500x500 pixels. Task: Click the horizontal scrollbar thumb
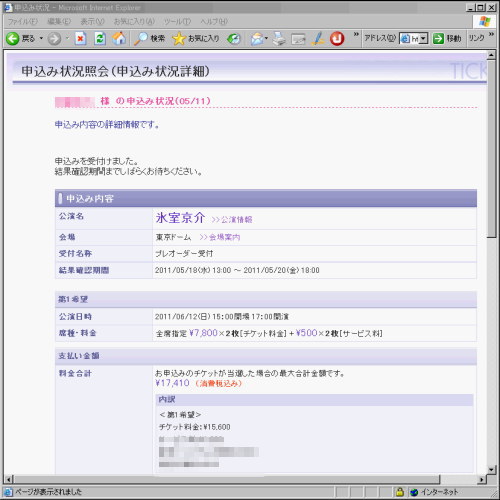click(227, 480)
